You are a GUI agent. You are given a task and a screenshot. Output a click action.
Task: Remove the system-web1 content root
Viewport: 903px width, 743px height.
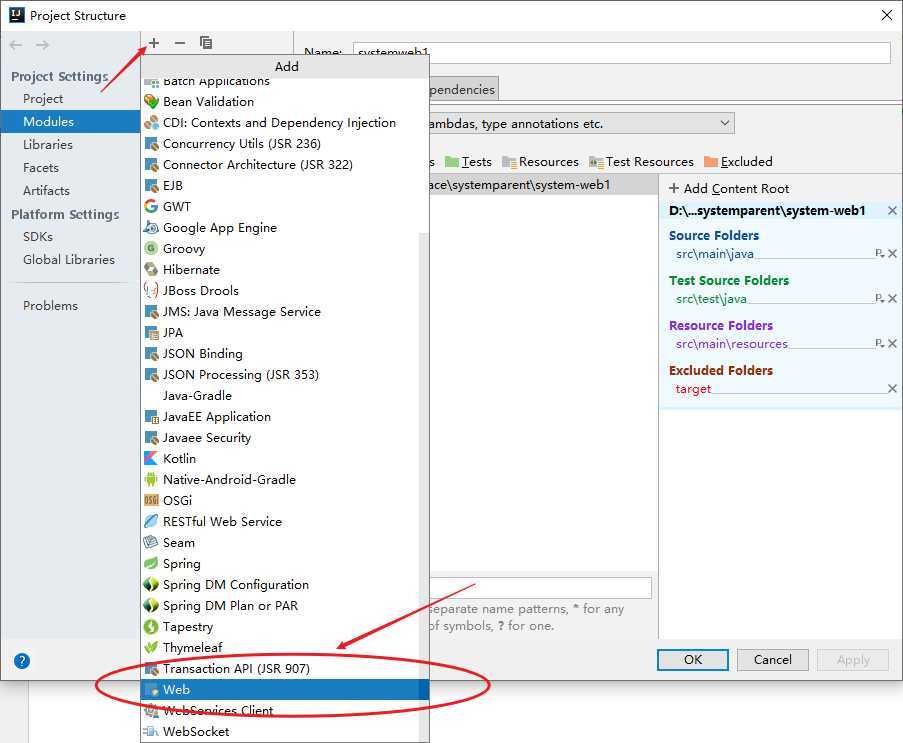click(x=892, y=211)
